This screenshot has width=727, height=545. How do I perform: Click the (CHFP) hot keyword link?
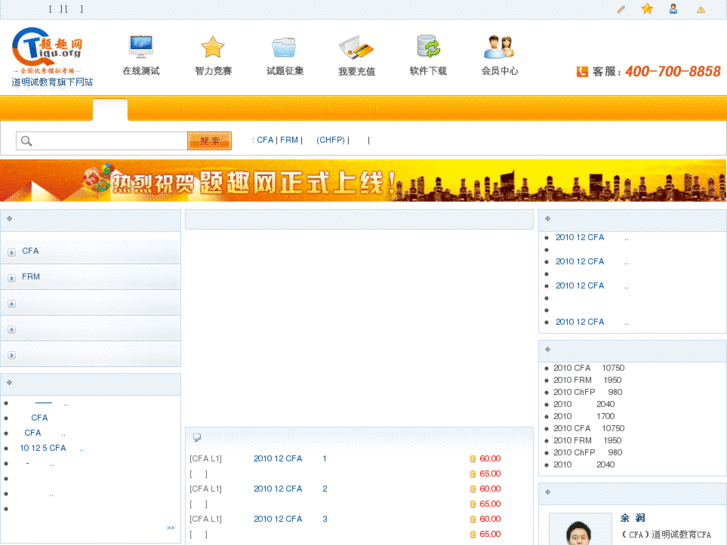pos(331,140)
